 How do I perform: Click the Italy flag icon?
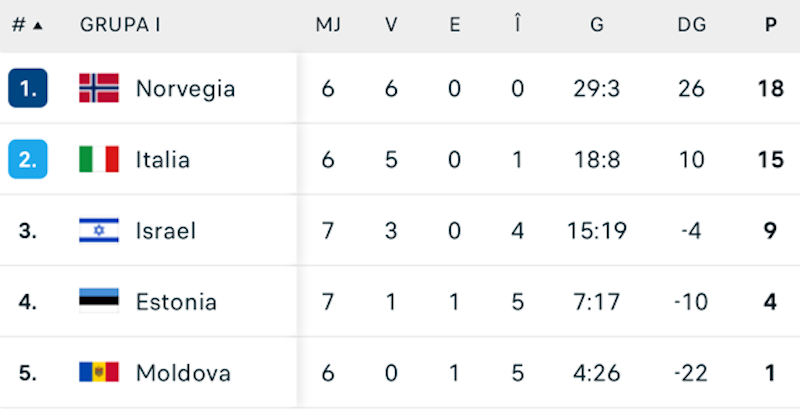point(99,159)
